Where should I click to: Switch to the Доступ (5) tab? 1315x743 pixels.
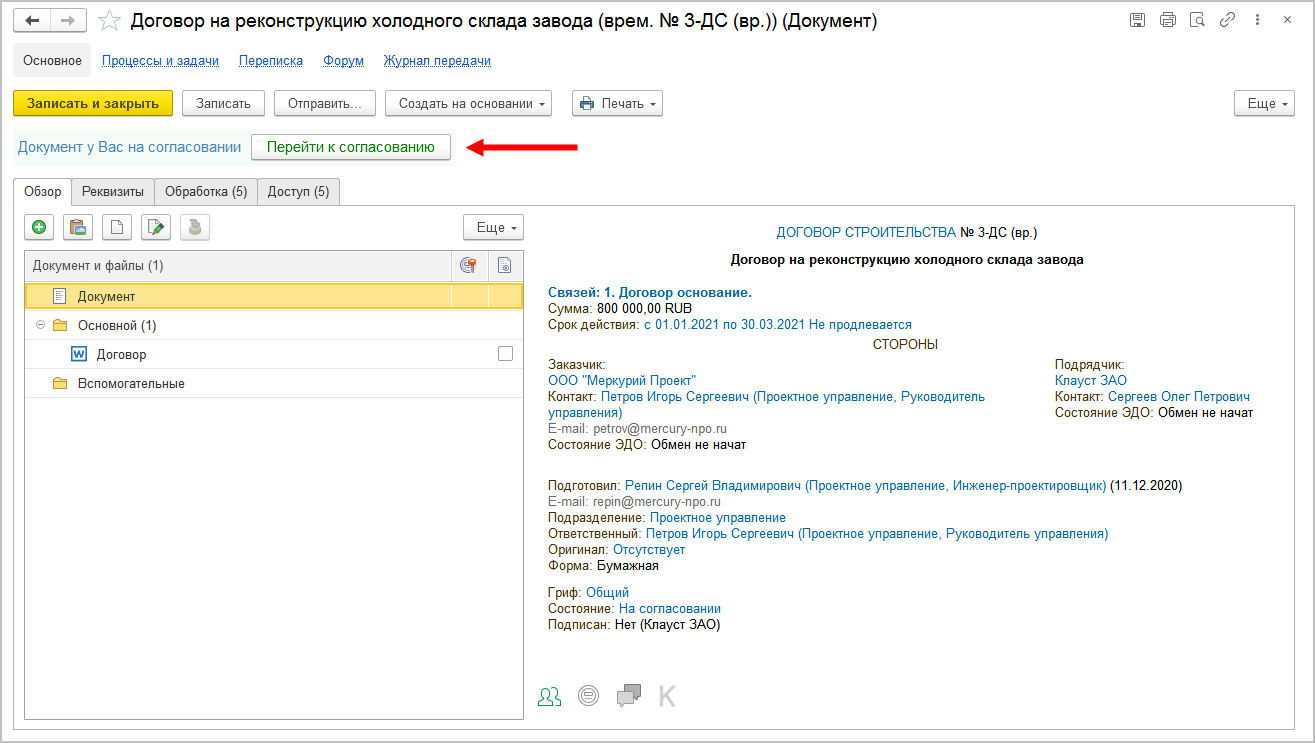[299, 191]
